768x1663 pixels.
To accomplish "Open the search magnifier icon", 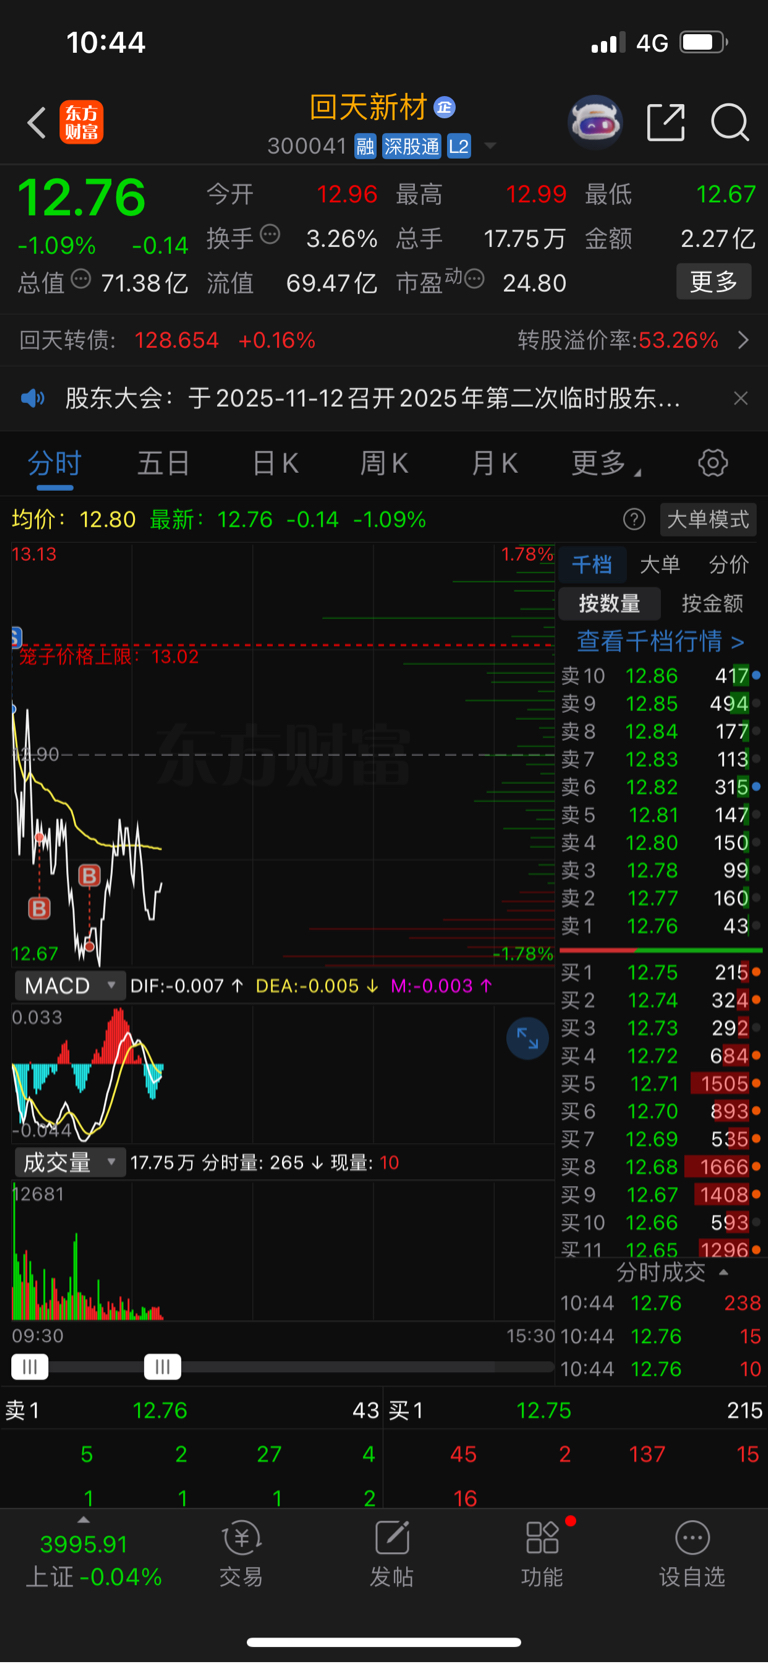I will pyautogui.click(x=730, y=123).
